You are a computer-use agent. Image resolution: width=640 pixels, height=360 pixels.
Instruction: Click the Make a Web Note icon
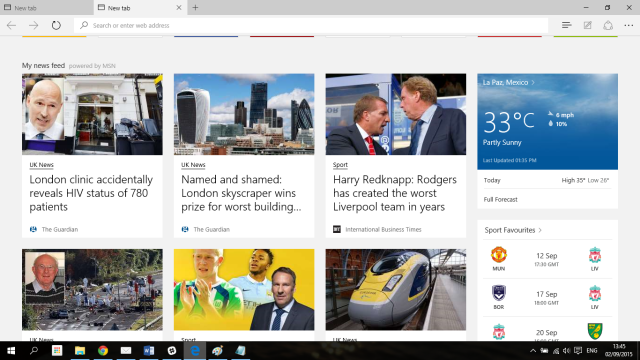587,25
